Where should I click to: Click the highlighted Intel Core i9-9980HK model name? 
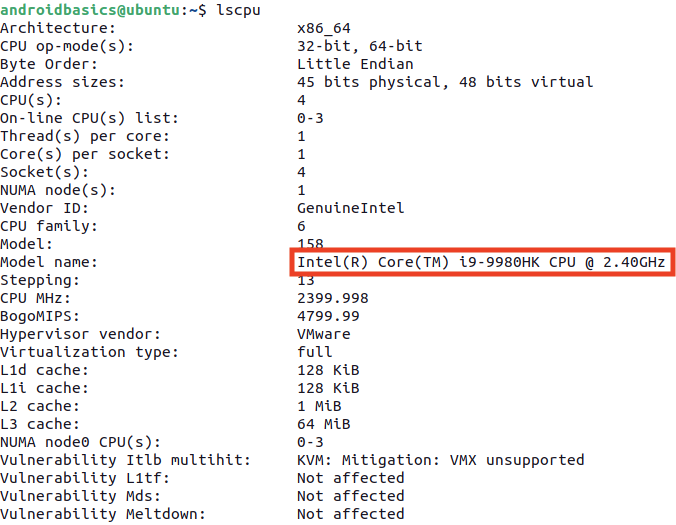click(x=481, y=262)
